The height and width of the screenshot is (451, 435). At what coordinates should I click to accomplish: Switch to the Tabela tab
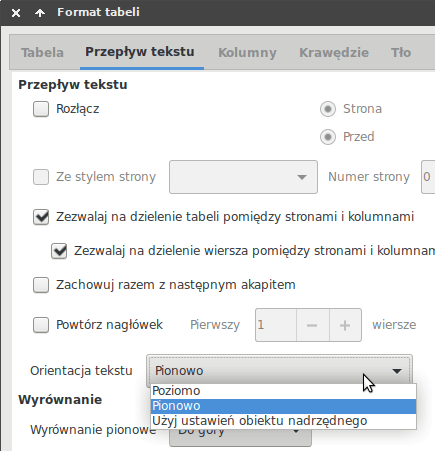click(42, 53)
